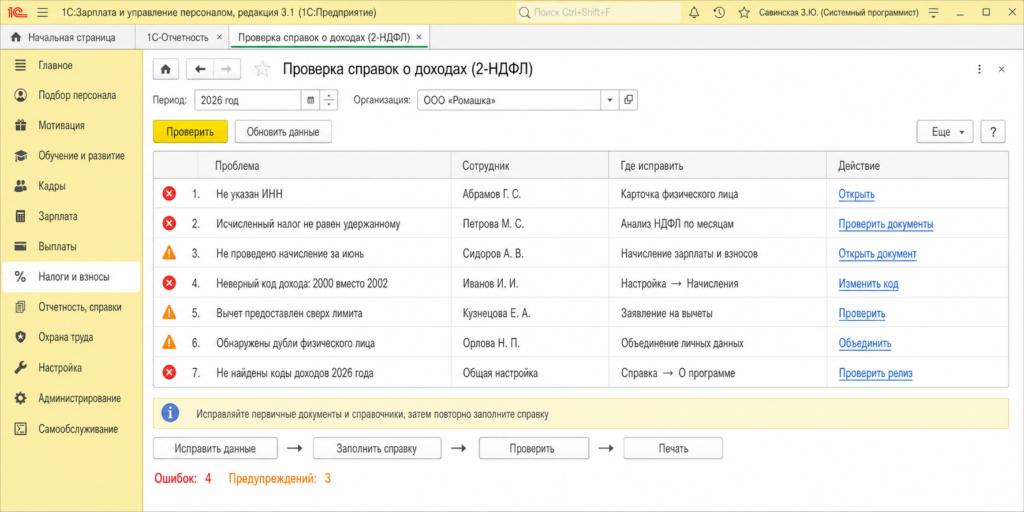The height and width of the screenshot is (512, 1024).
Task: Open Настройка section in sidebar
Action: (x=71, y=368)
